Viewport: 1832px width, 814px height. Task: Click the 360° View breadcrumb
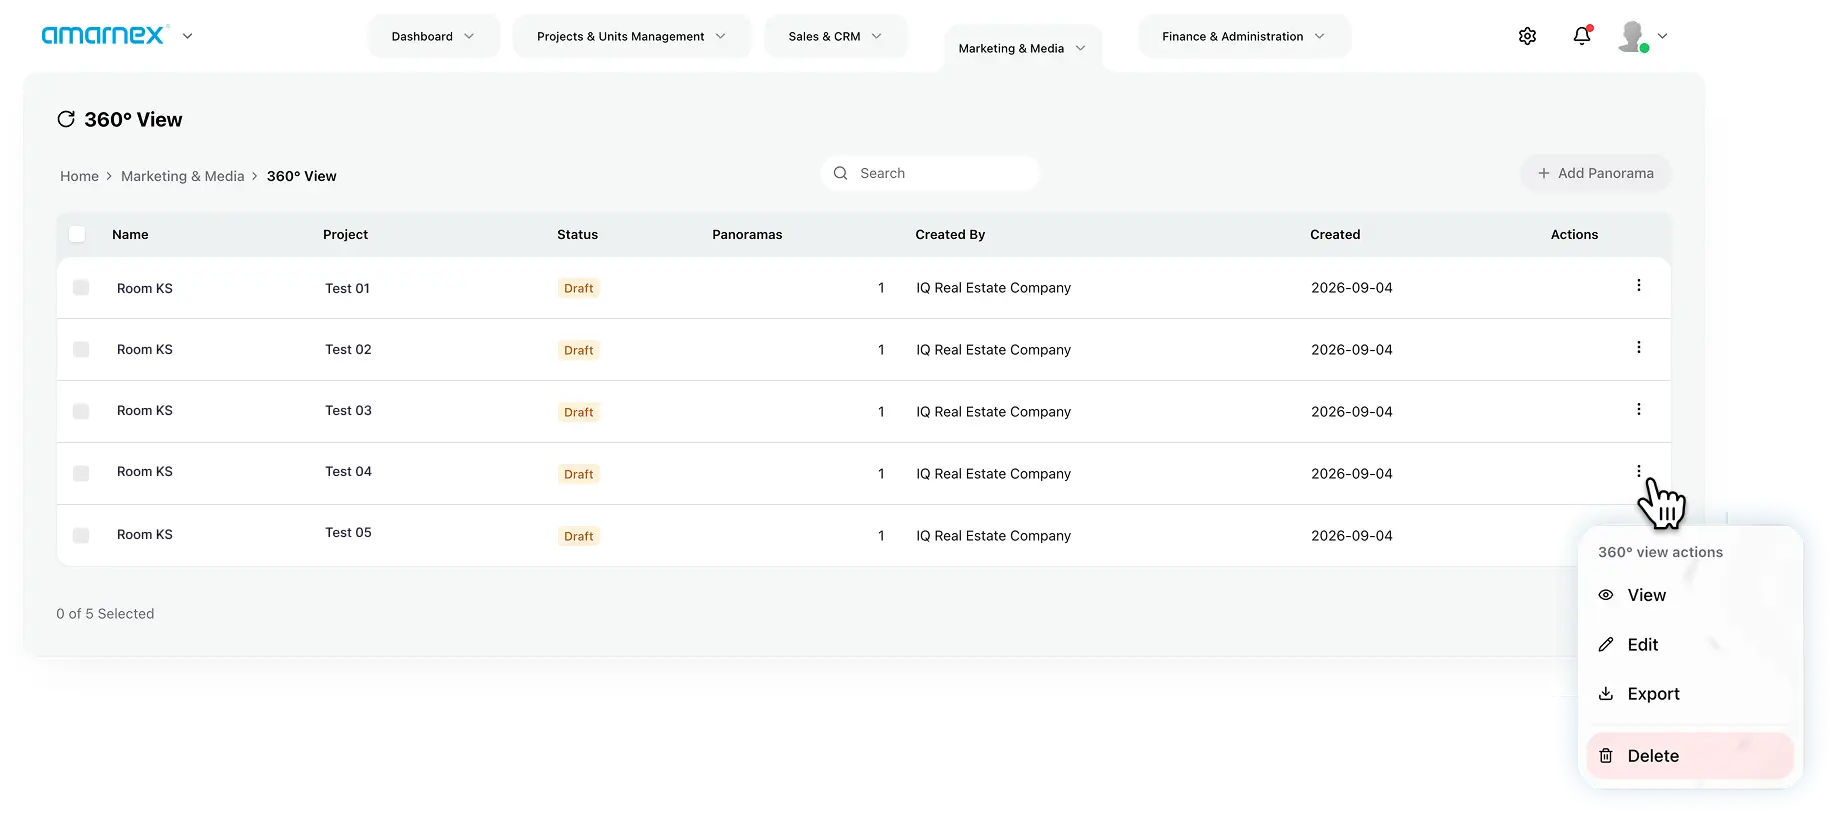[301, 176]
